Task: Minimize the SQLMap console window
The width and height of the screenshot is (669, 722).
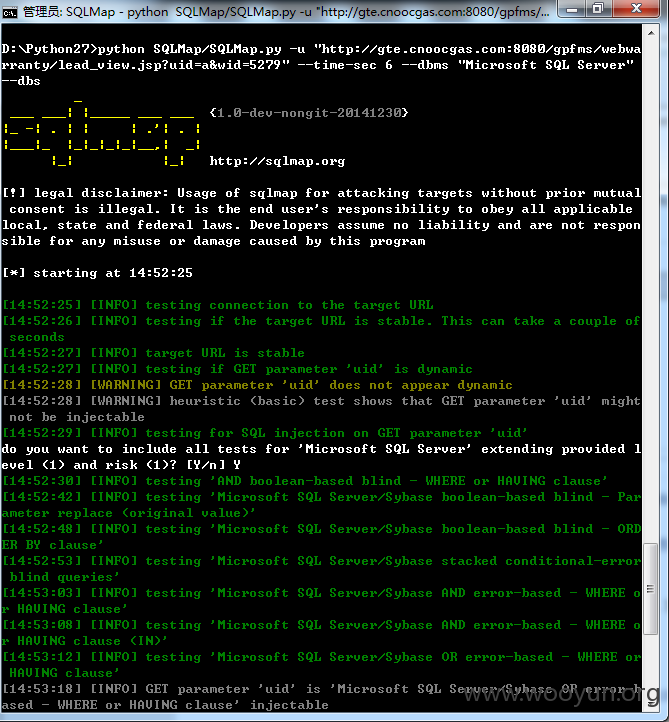Action: tap(572, 9)
